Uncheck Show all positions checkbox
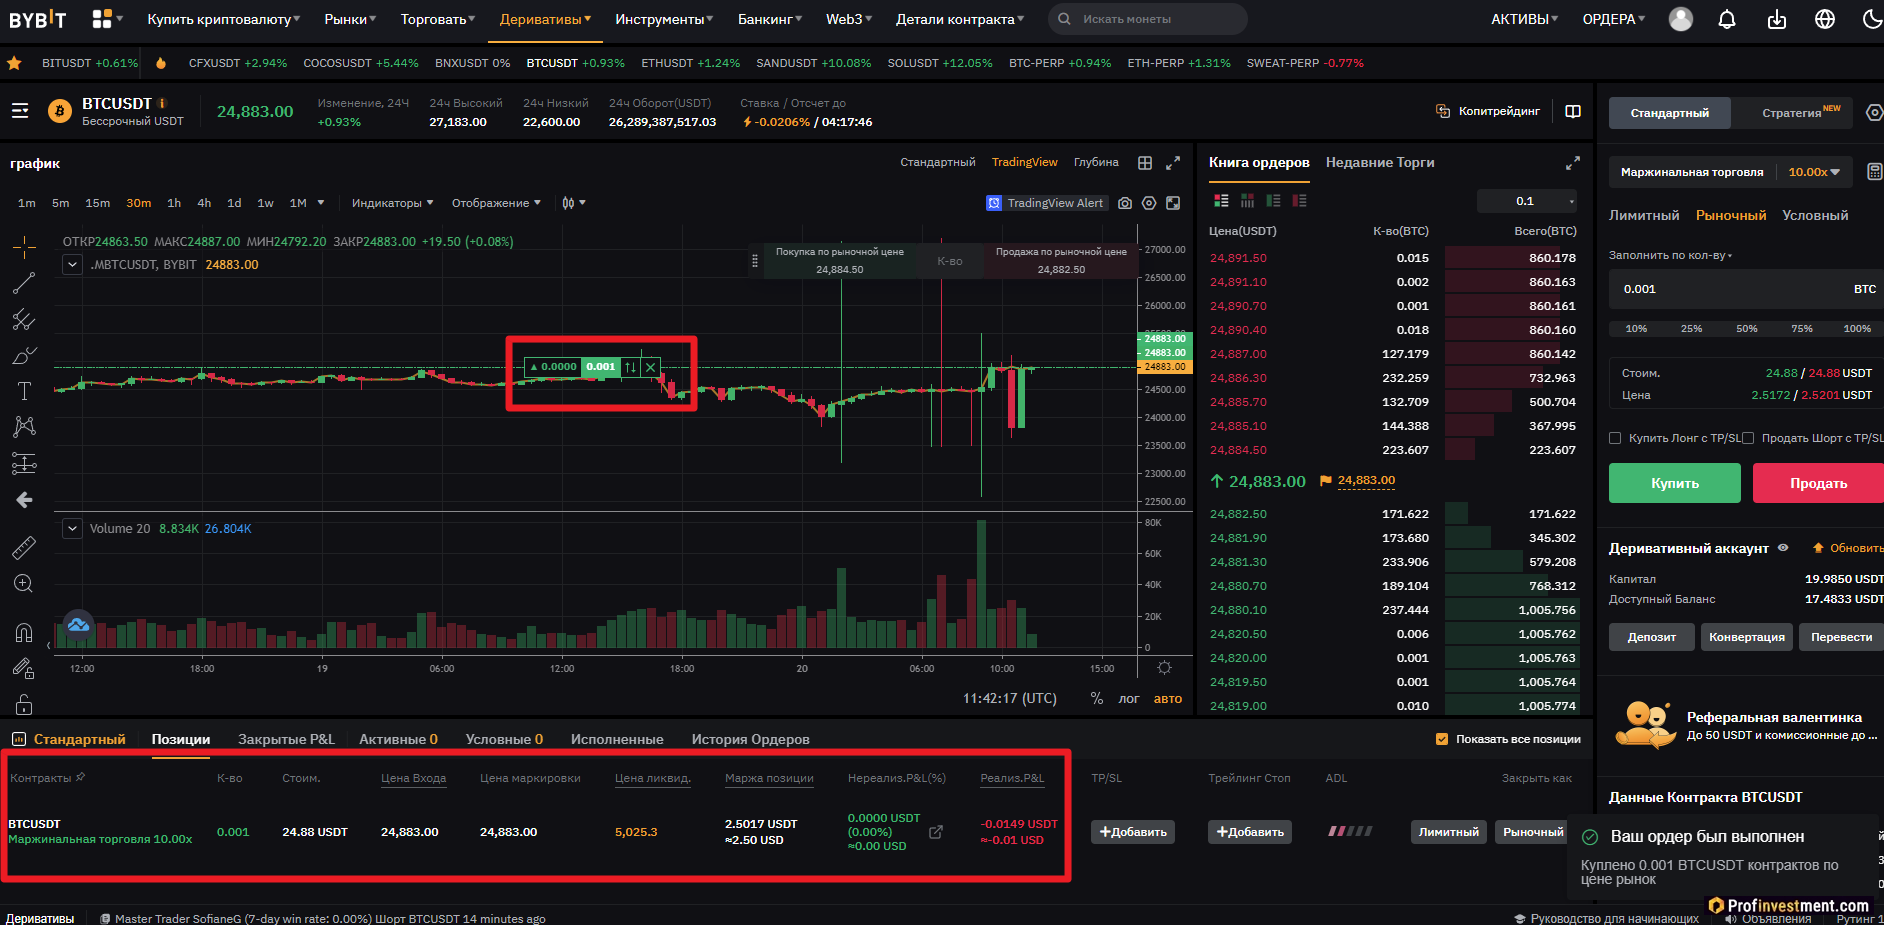The height and width of the screenshot is (925, 1884). click(1442, 739)
